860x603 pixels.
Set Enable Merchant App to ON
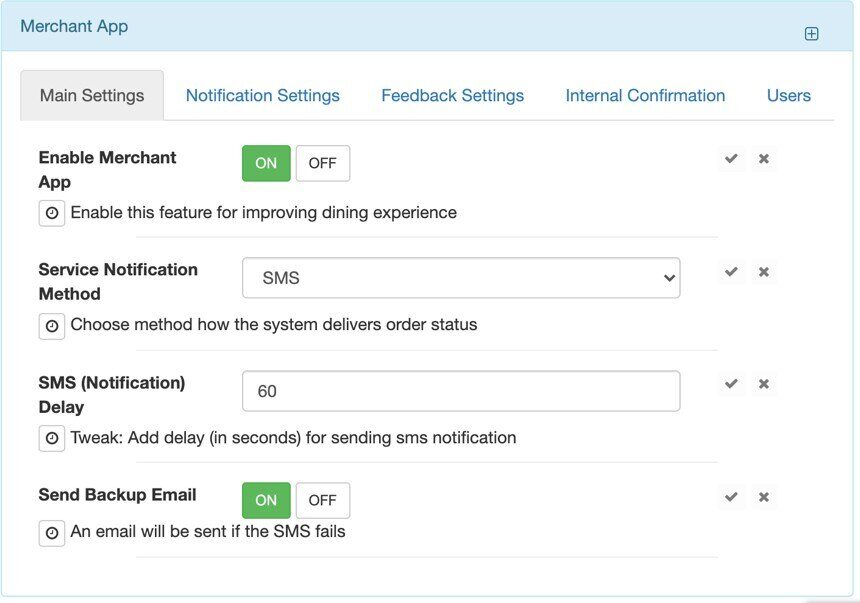click(266, 164)
